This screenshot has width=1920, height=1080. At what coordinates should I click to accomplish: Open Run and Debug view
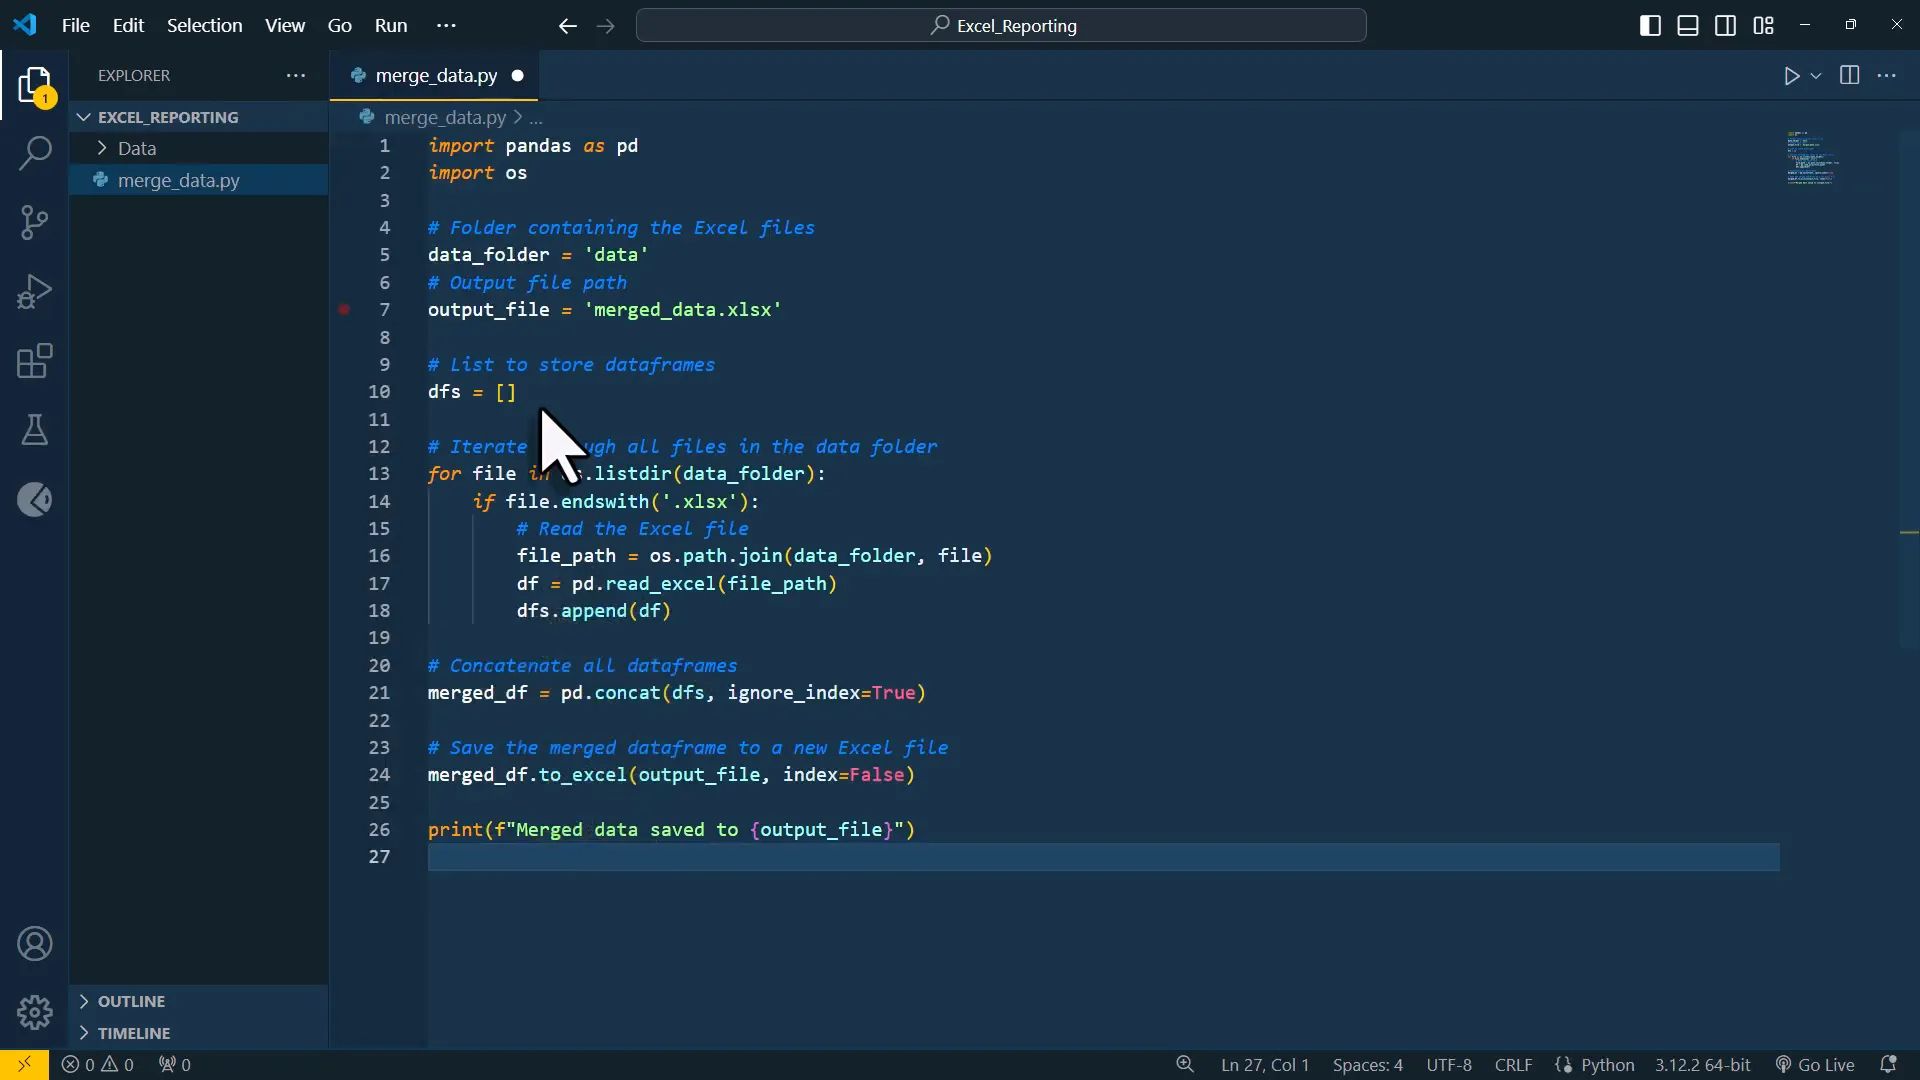point(35,292)
